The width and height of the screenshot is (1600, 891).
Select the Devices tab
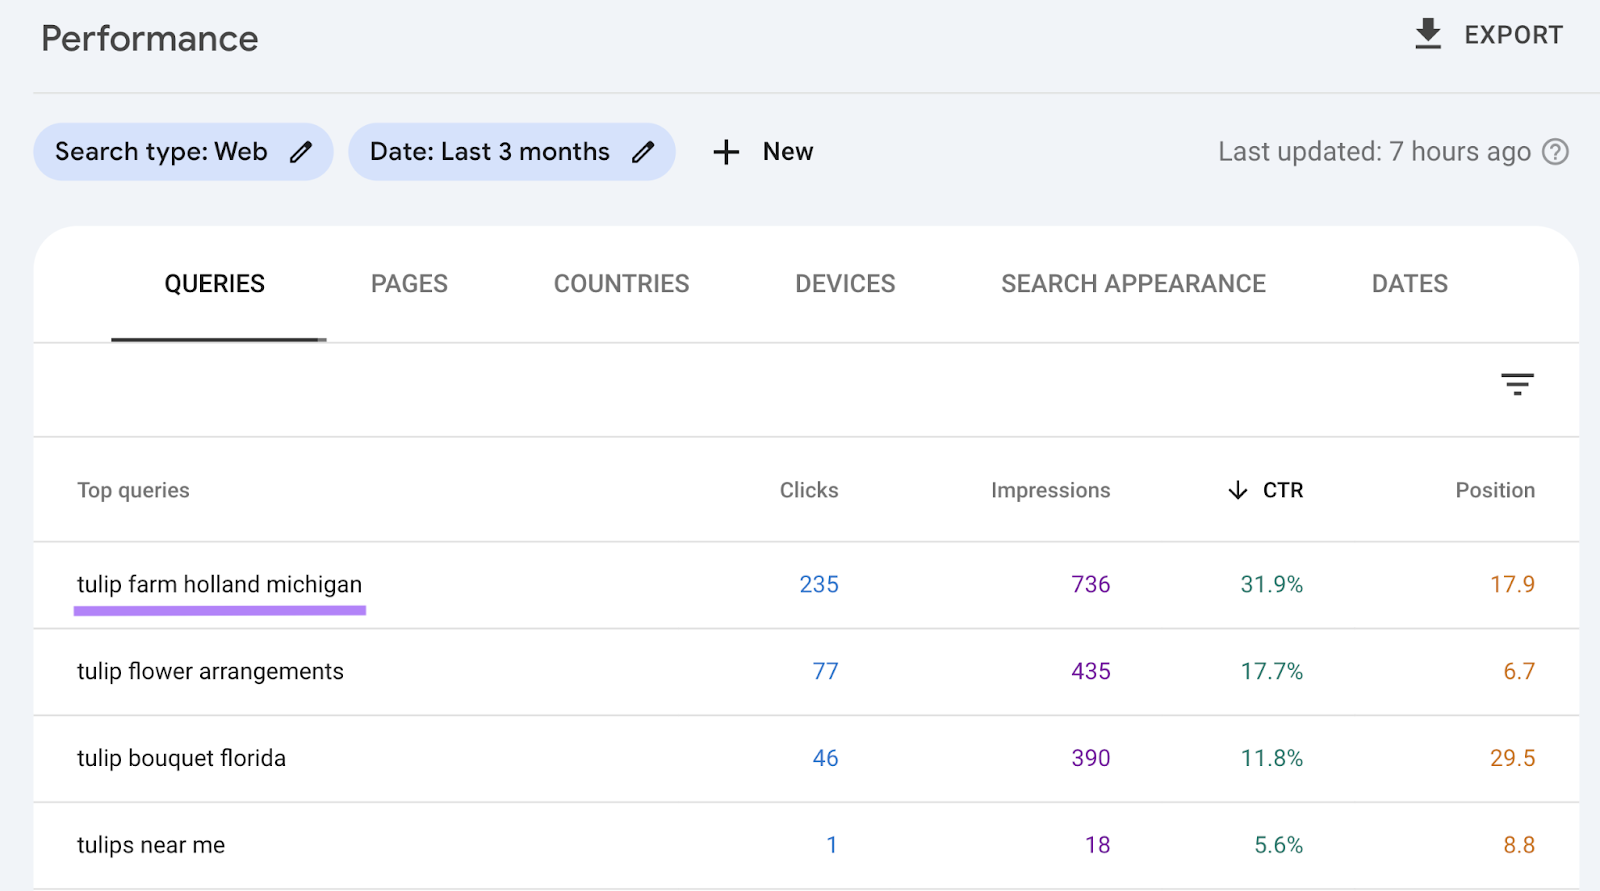845,284
